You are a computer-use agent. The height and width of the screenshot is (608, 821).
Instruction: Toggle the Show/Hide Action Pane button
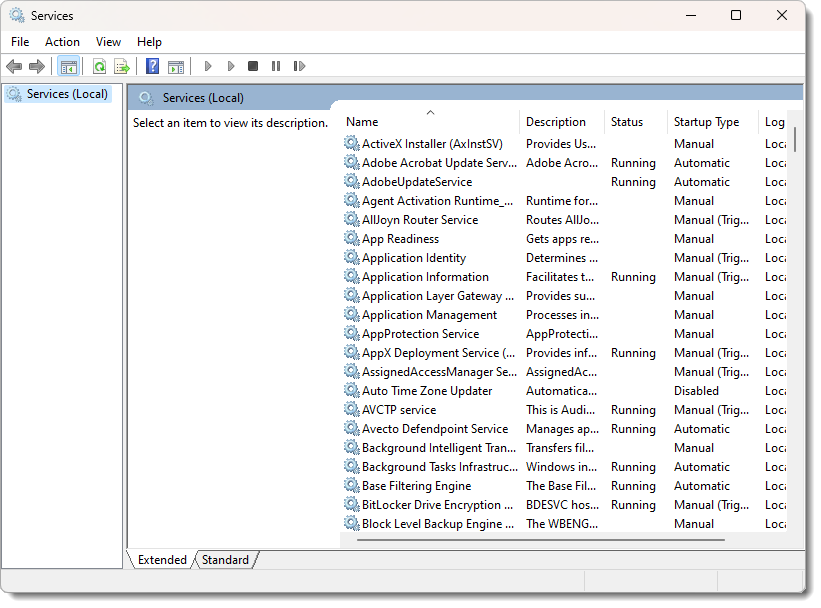coord(176,66)
